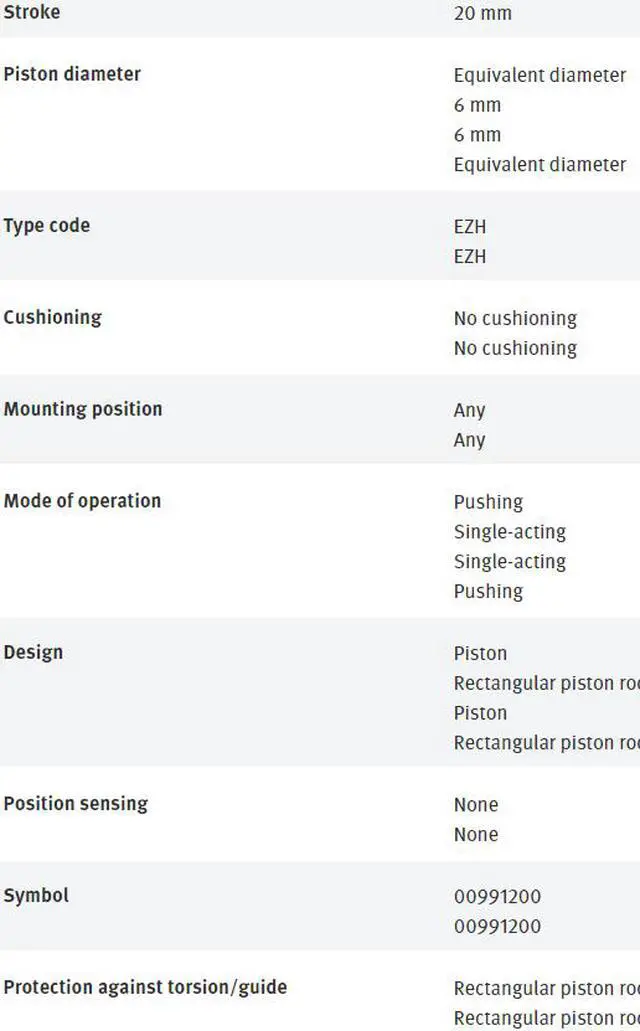Select the first No cushioning value

point(515,319)
